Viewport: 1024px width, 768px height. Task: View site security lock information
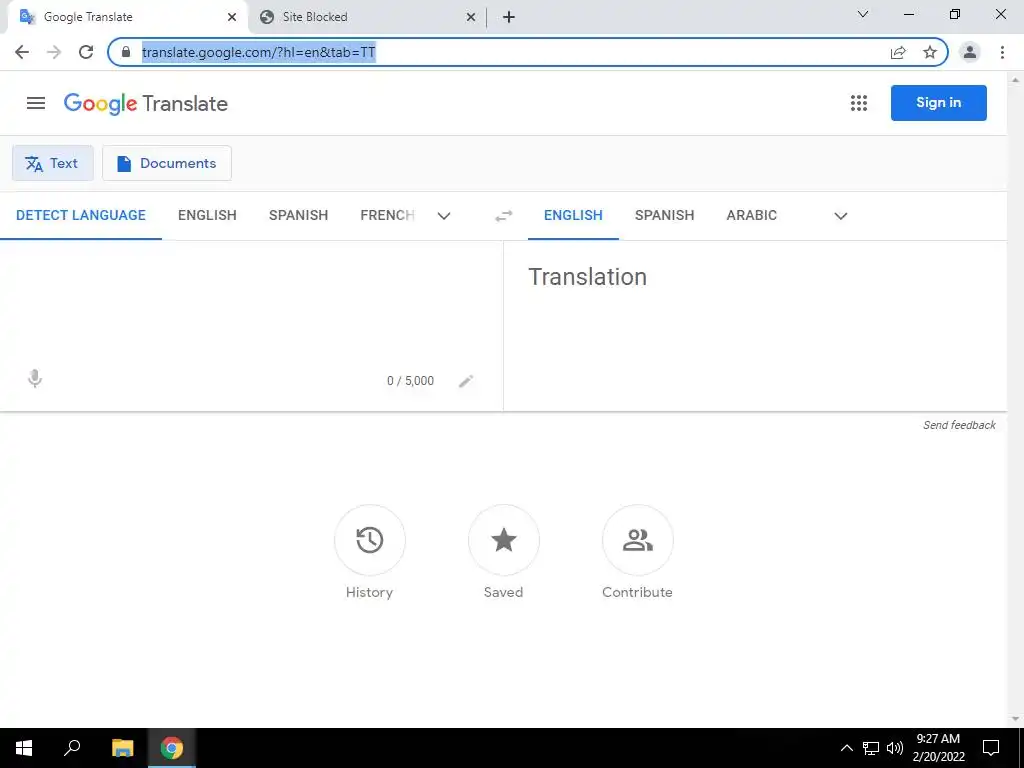pos(126,52)
